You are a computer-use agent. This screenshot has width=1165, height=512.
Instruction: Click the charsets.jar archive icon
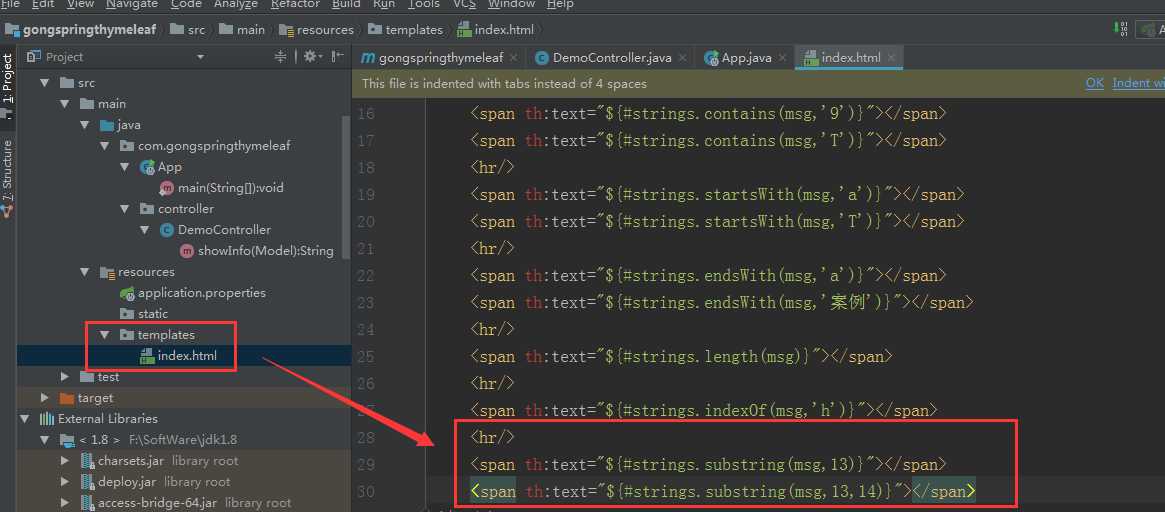(86, 461)
